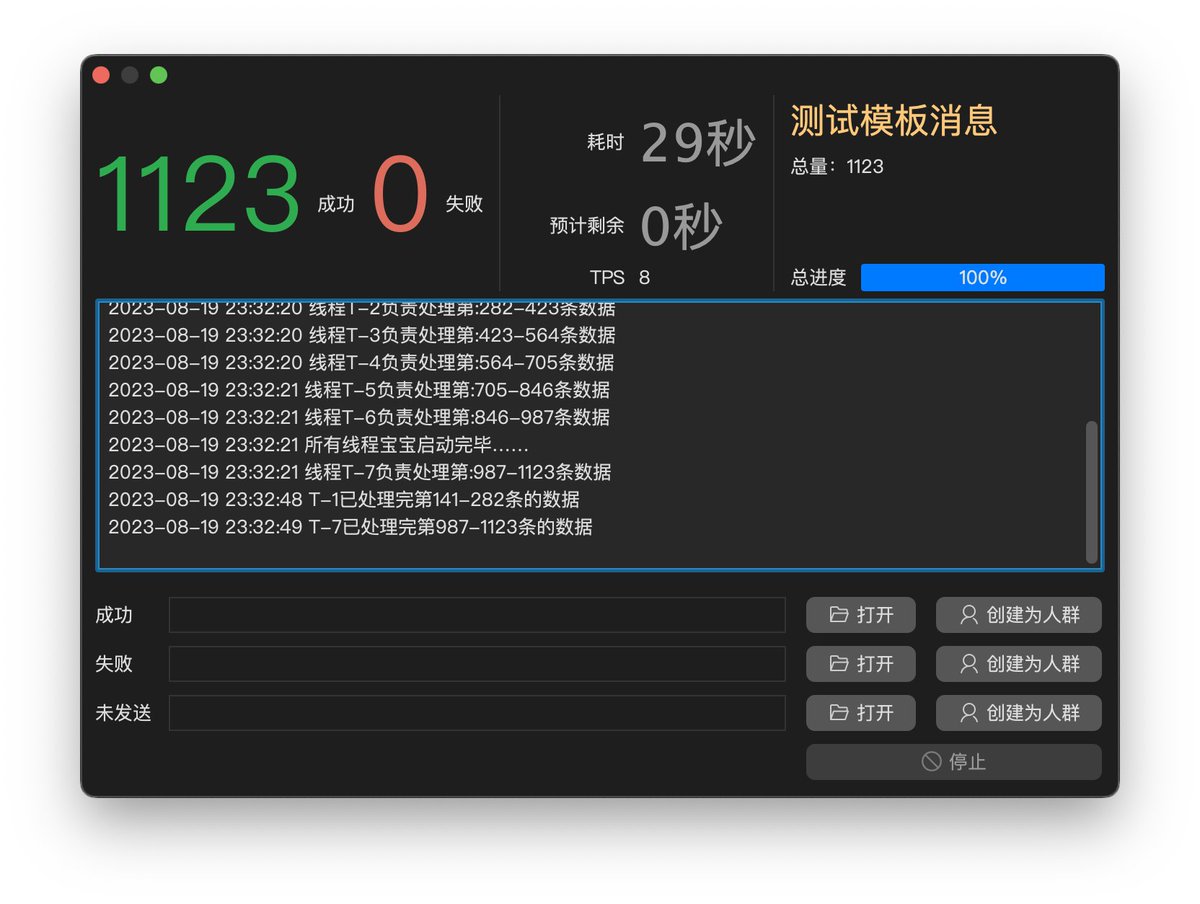
Task: Select log line T-1已处理完第141-282条的数据
Action: 344,499
